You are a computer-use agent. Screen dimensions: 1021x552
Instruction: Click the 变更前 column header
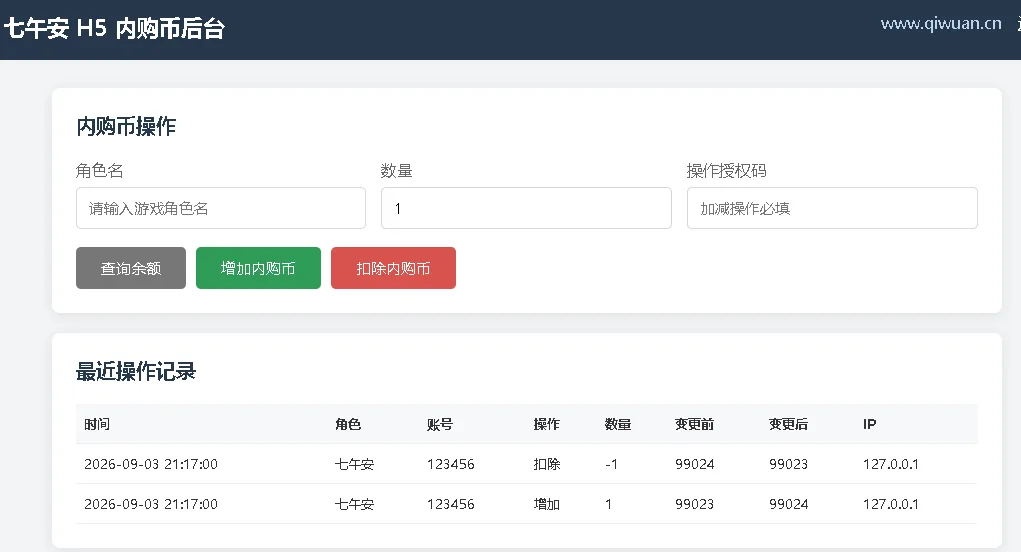point(695,424)
